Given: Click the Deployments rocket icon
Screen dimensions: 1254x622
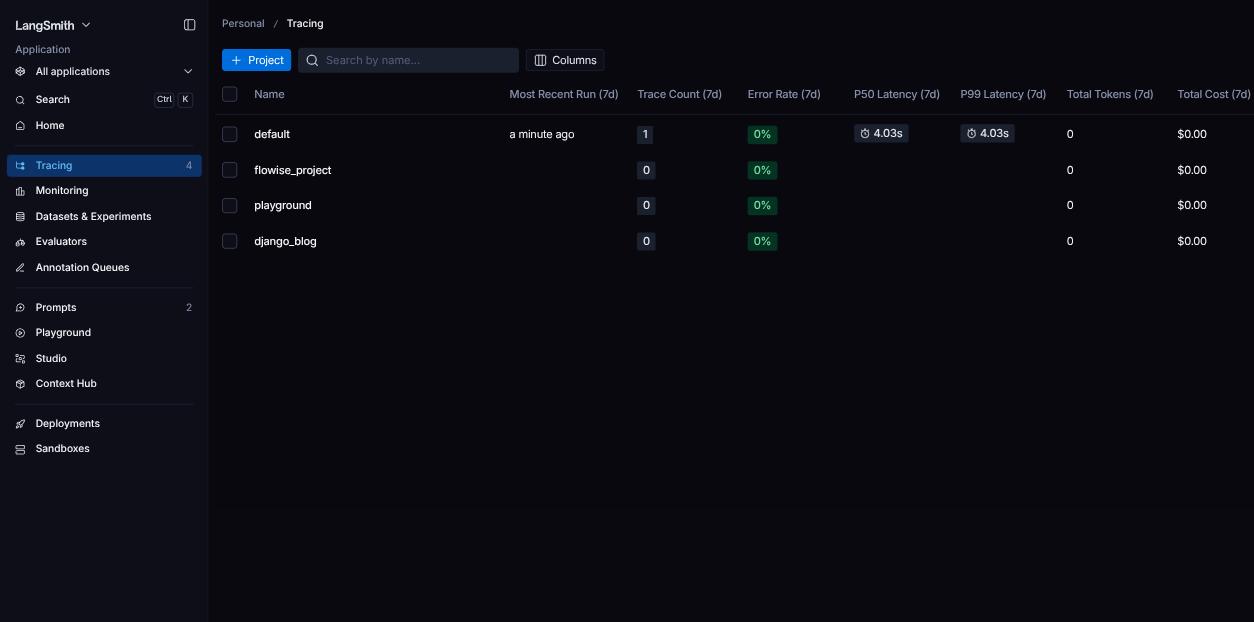Looking at the screenshot, I should [20, 424].
